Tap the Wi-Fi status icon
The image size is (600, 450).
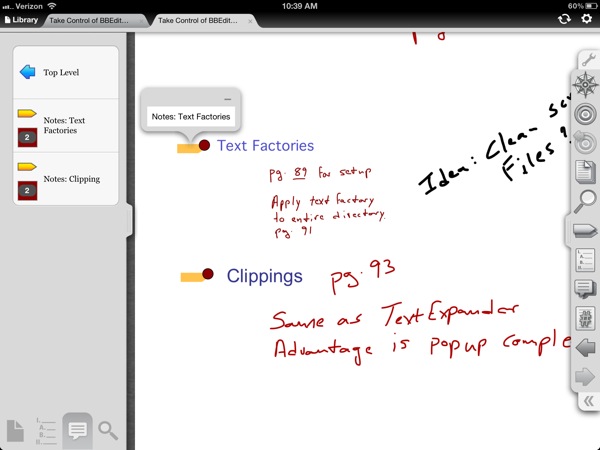pos(52,6)
